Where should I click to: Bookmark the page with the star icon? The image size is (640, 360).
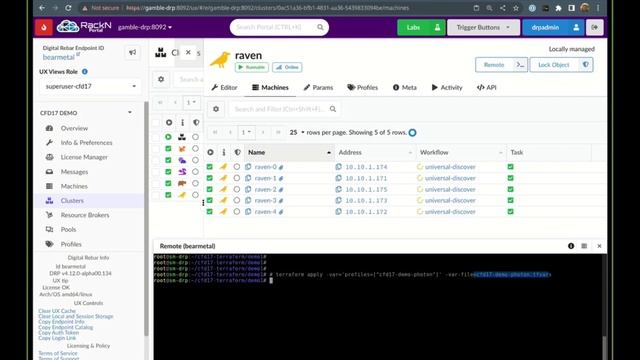pyautogui.click(x=516, y=8)
